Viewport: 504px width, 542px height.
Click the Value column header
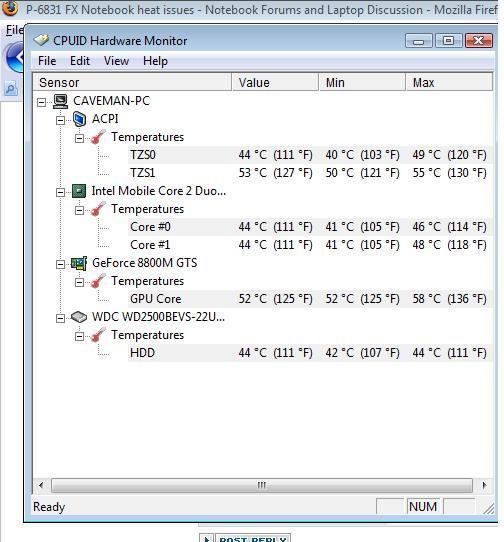276,82
